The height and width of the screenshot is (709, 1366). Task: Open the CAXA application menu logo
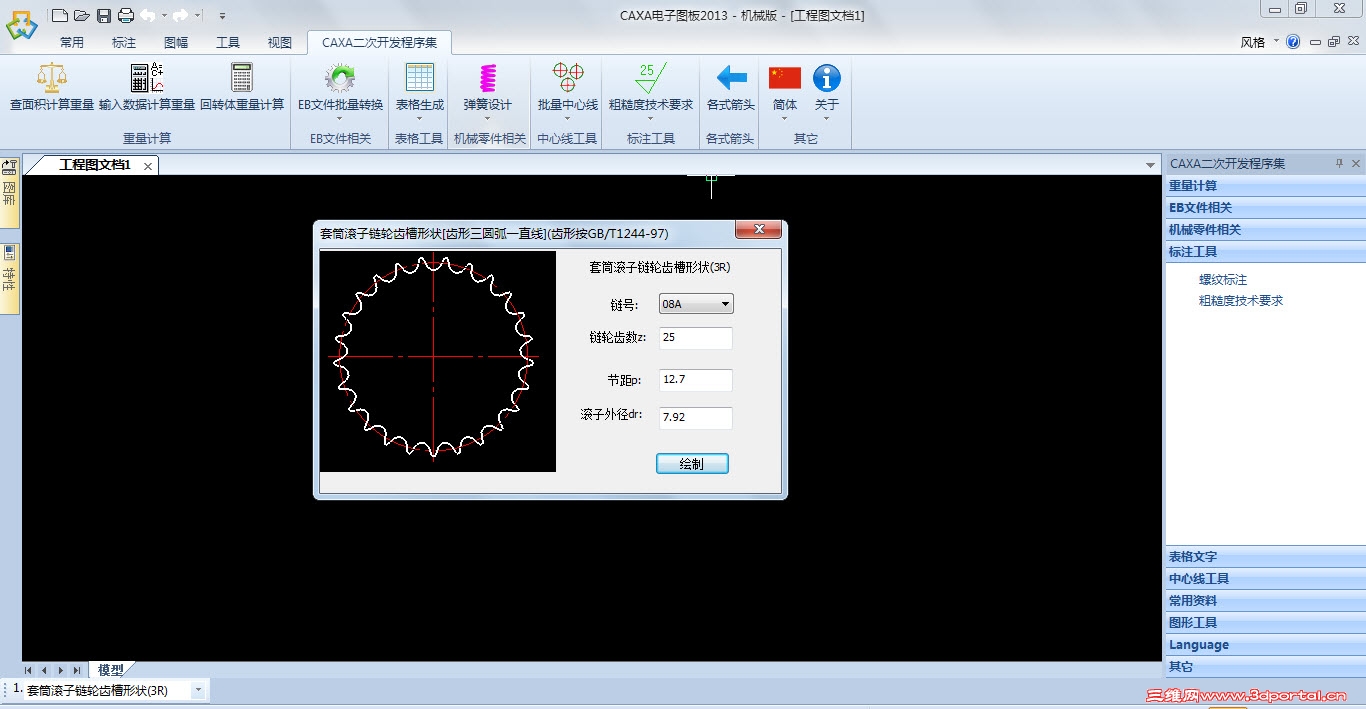(21, 26)
